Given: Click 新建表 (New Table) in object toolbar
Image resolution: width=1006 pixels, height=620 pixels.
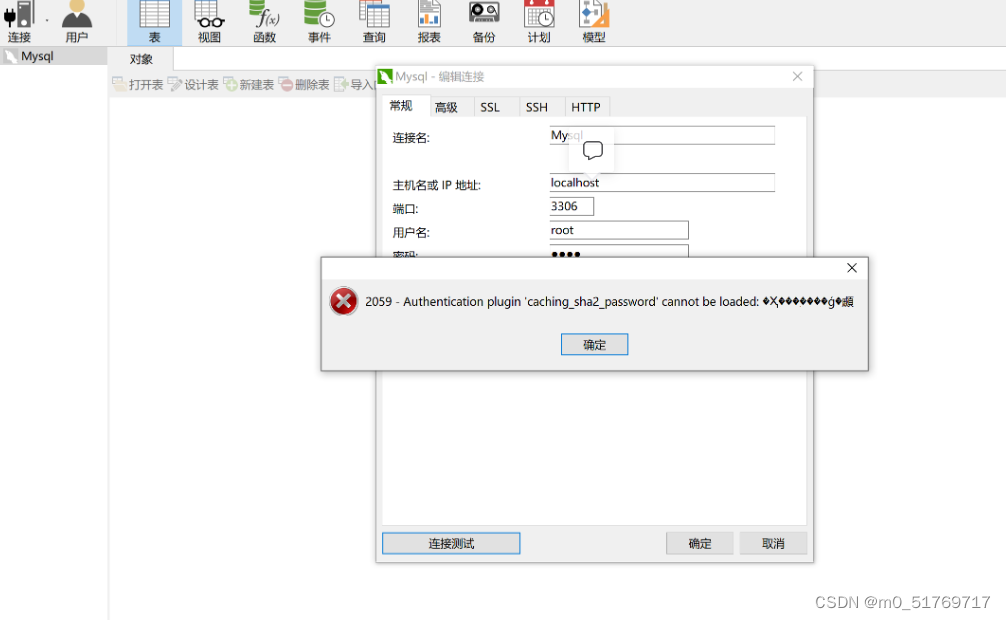Looking at the screenshot, I should pyautogui.click(x=248, y=85).
